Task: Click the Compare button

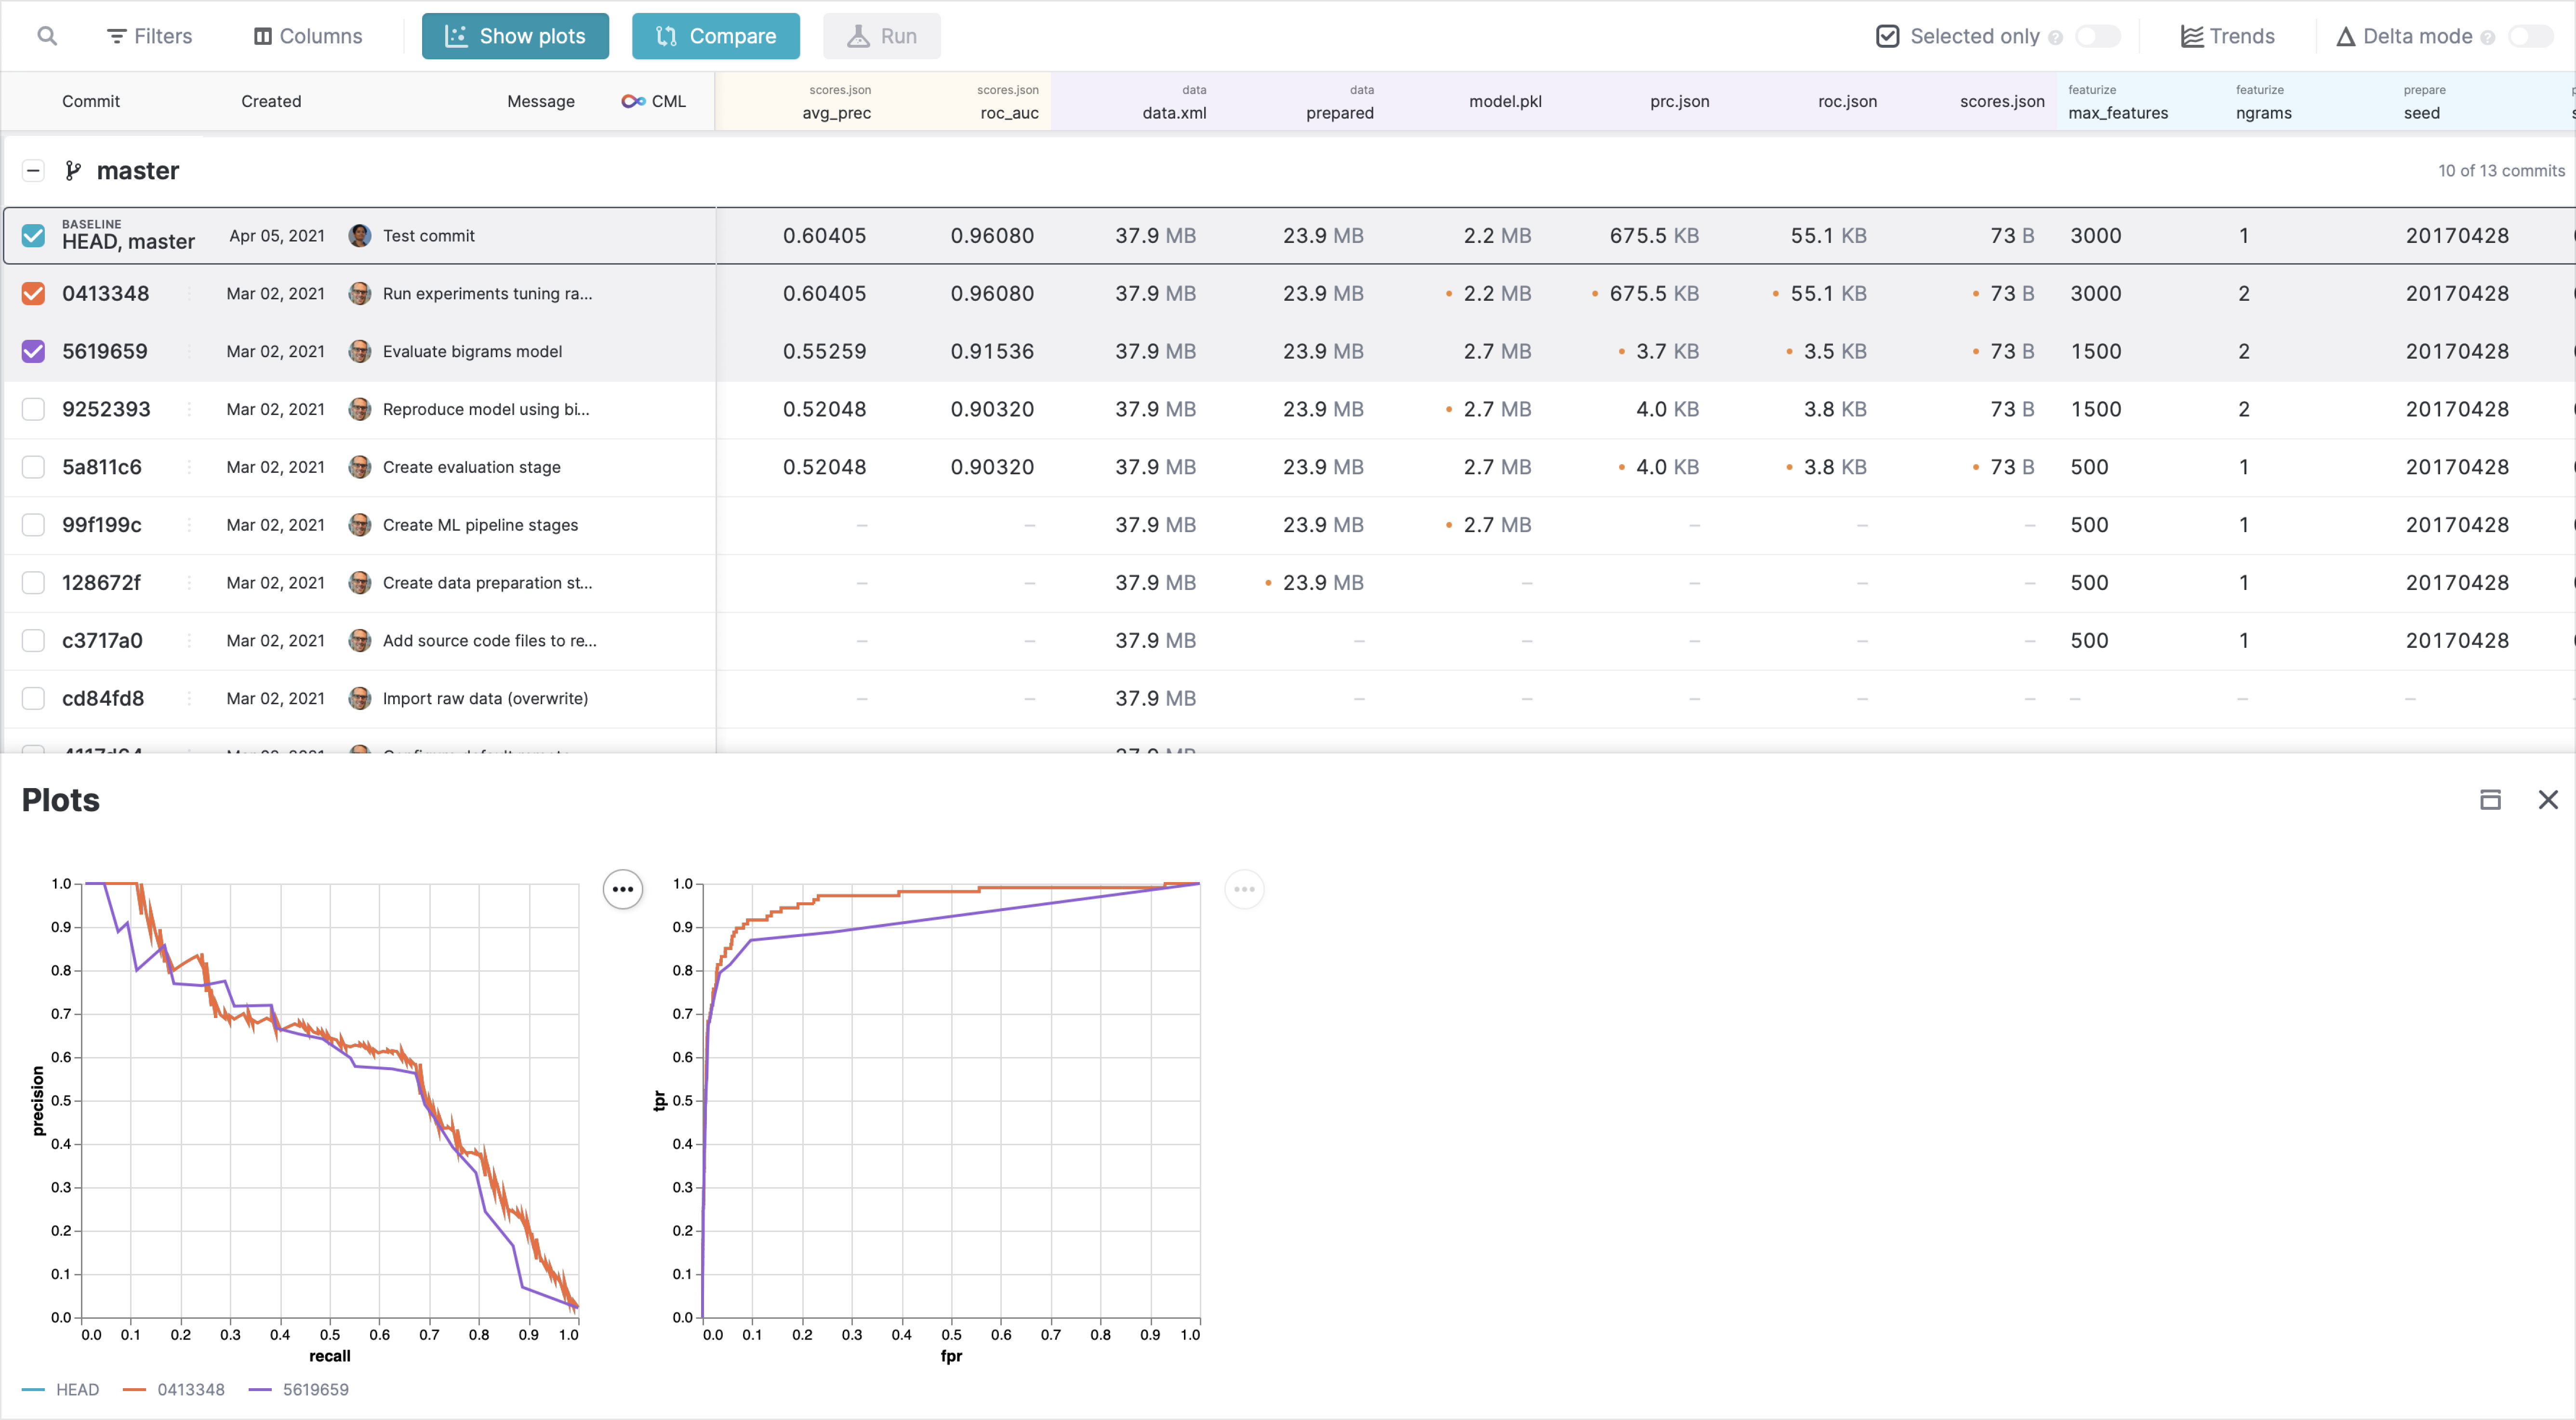Action: click(x=716, y=36)
